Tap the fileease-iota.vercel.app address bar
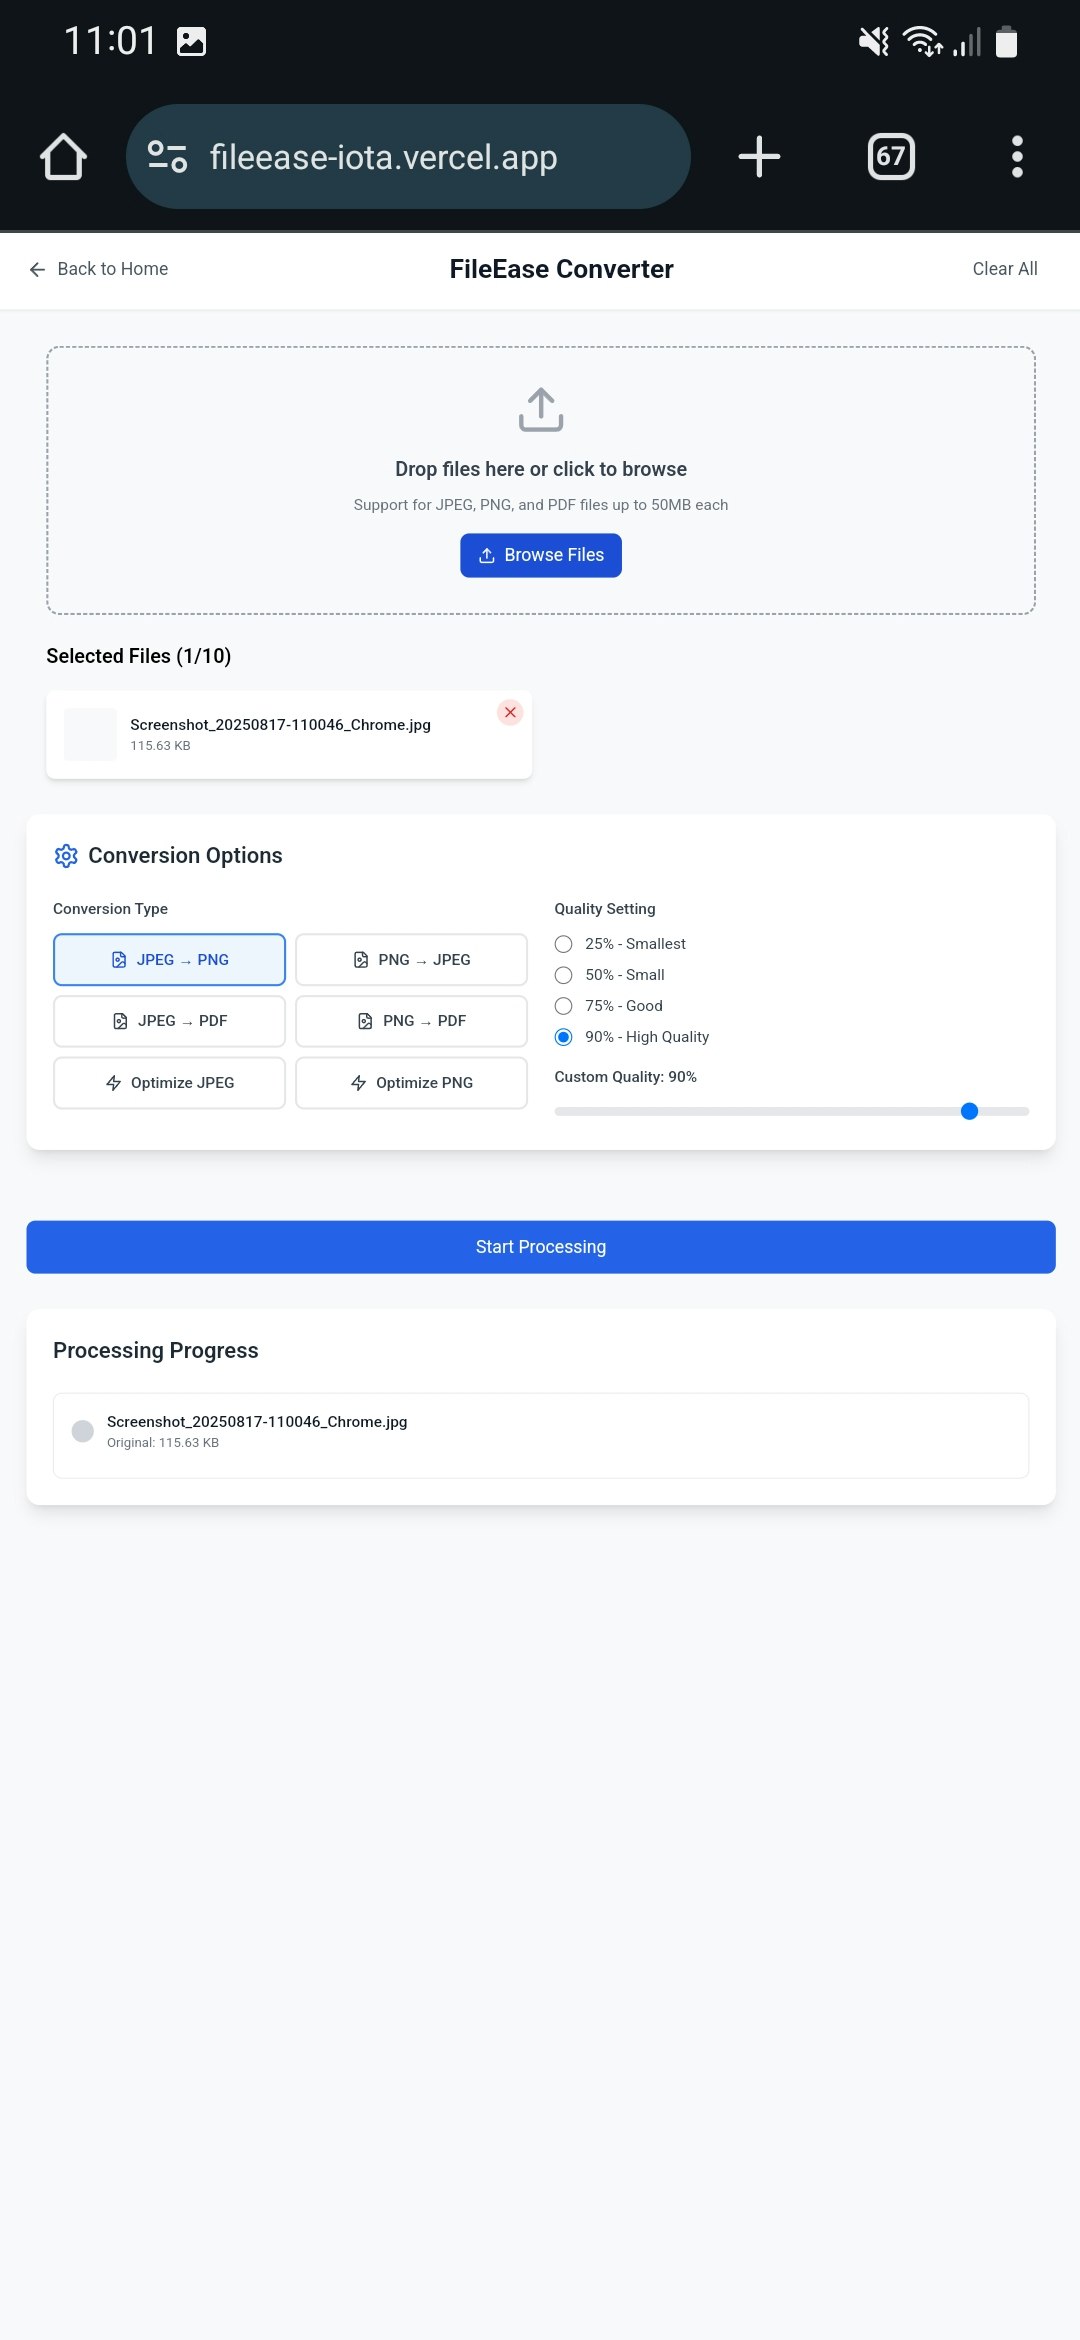1080x2340 pixels. point(408,157)
